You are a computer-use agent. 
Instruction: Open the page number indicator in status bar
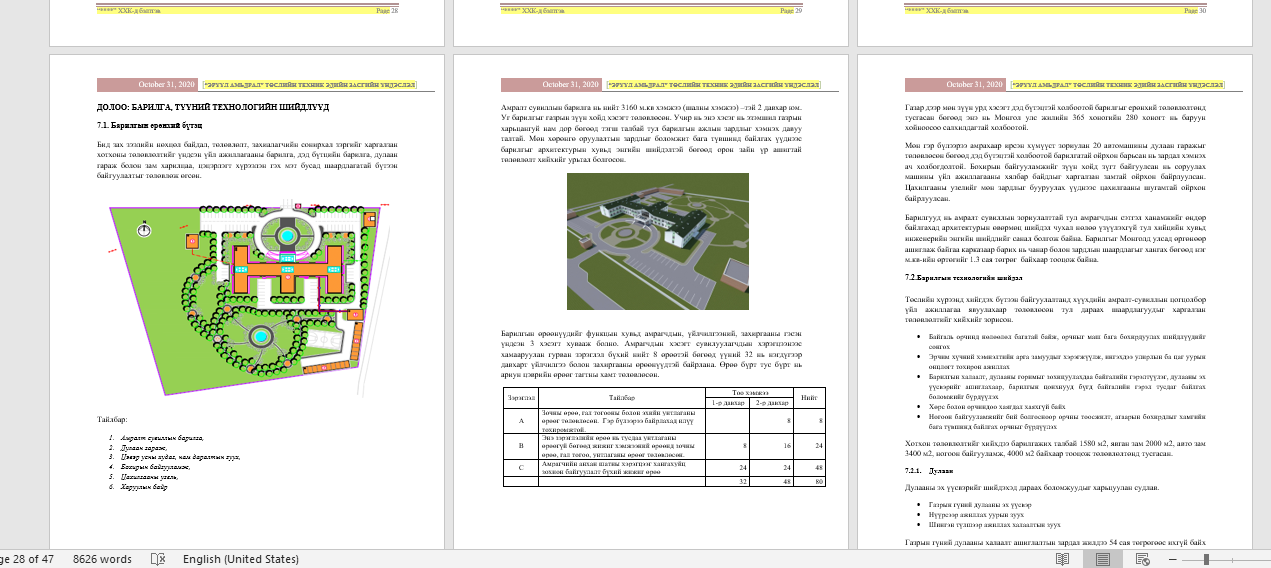point(27,559)
